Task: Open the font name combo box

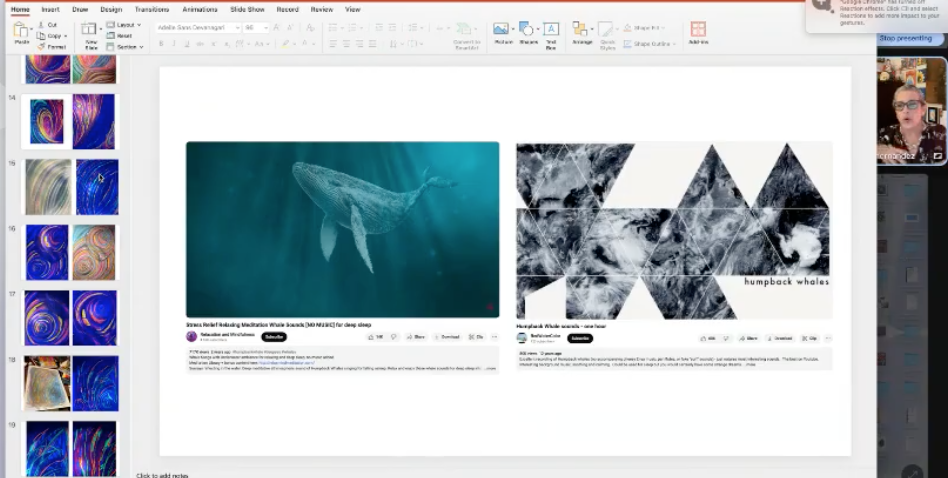Action: (198, 28)
